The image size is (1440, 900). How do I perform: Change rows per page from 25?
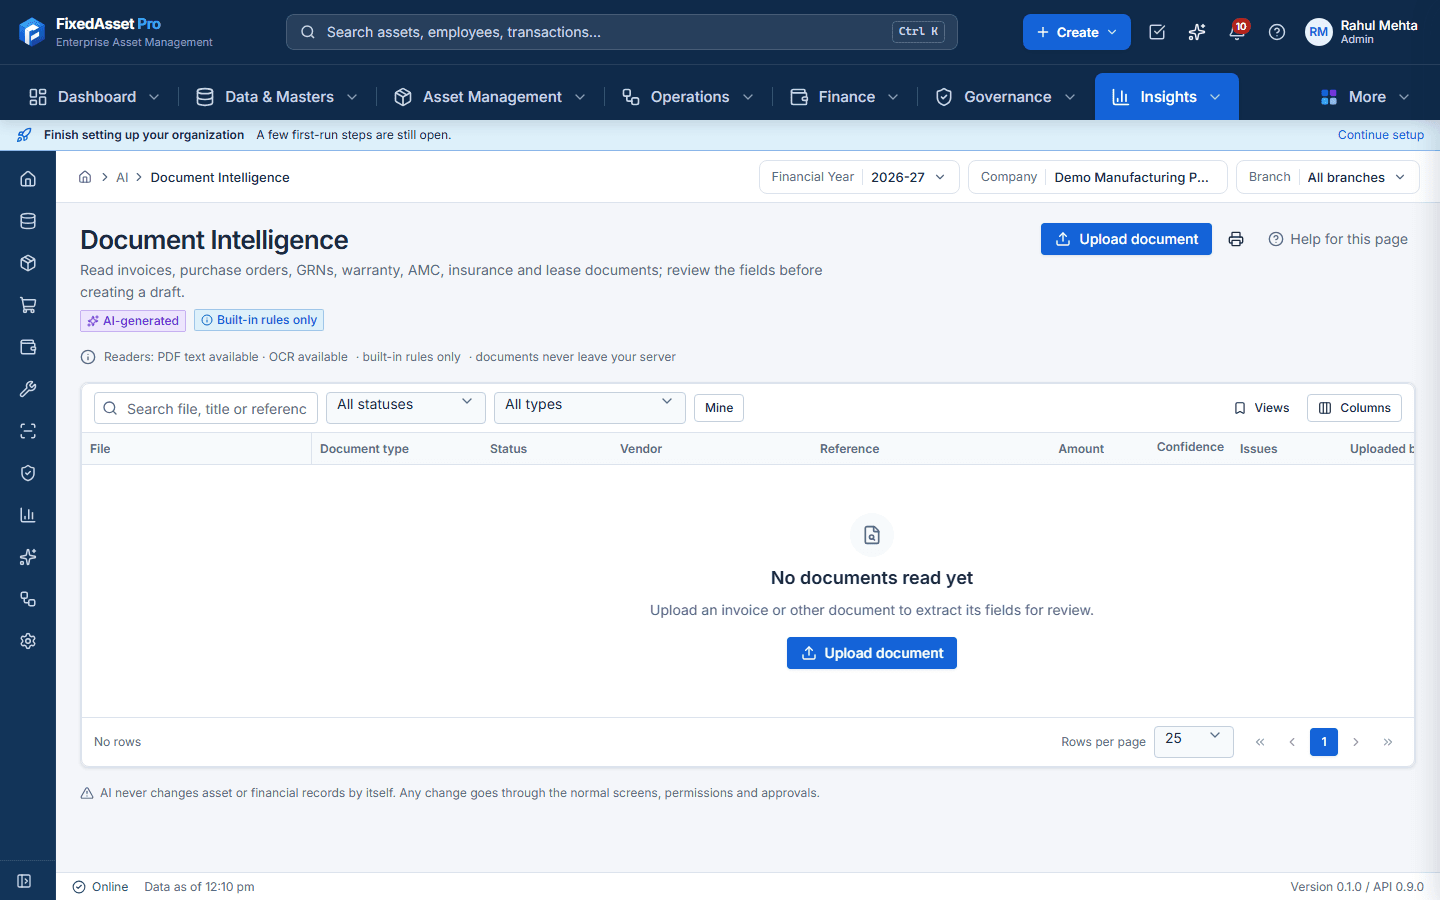1194,742
